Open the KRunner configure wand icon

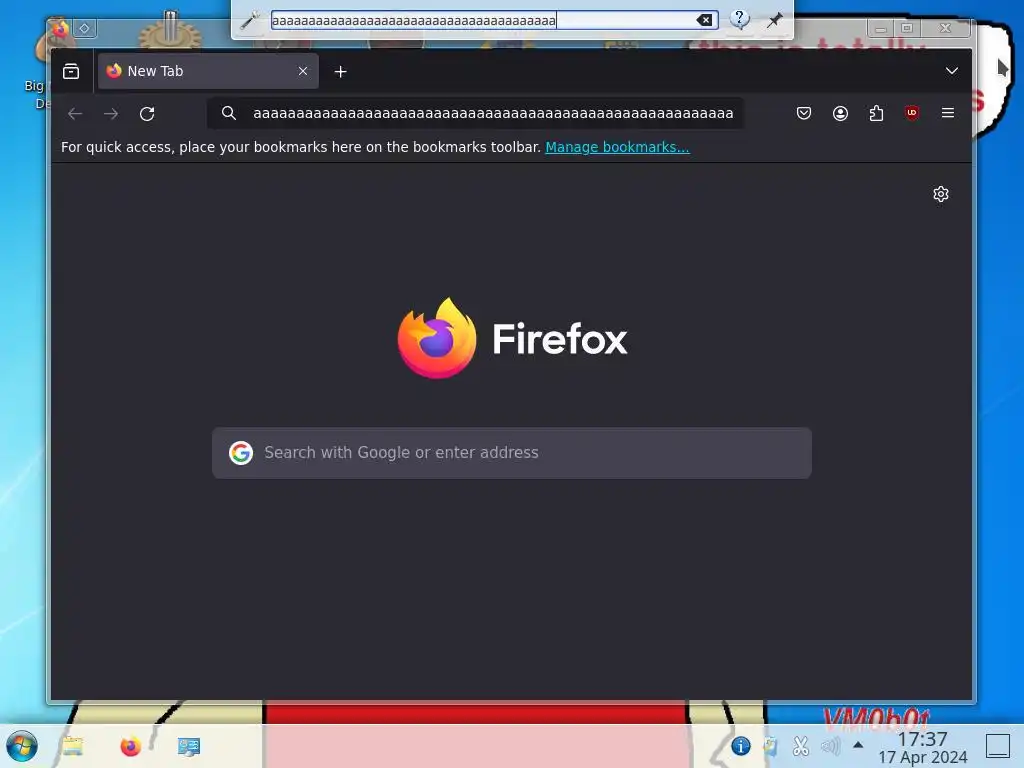point(249,20)
